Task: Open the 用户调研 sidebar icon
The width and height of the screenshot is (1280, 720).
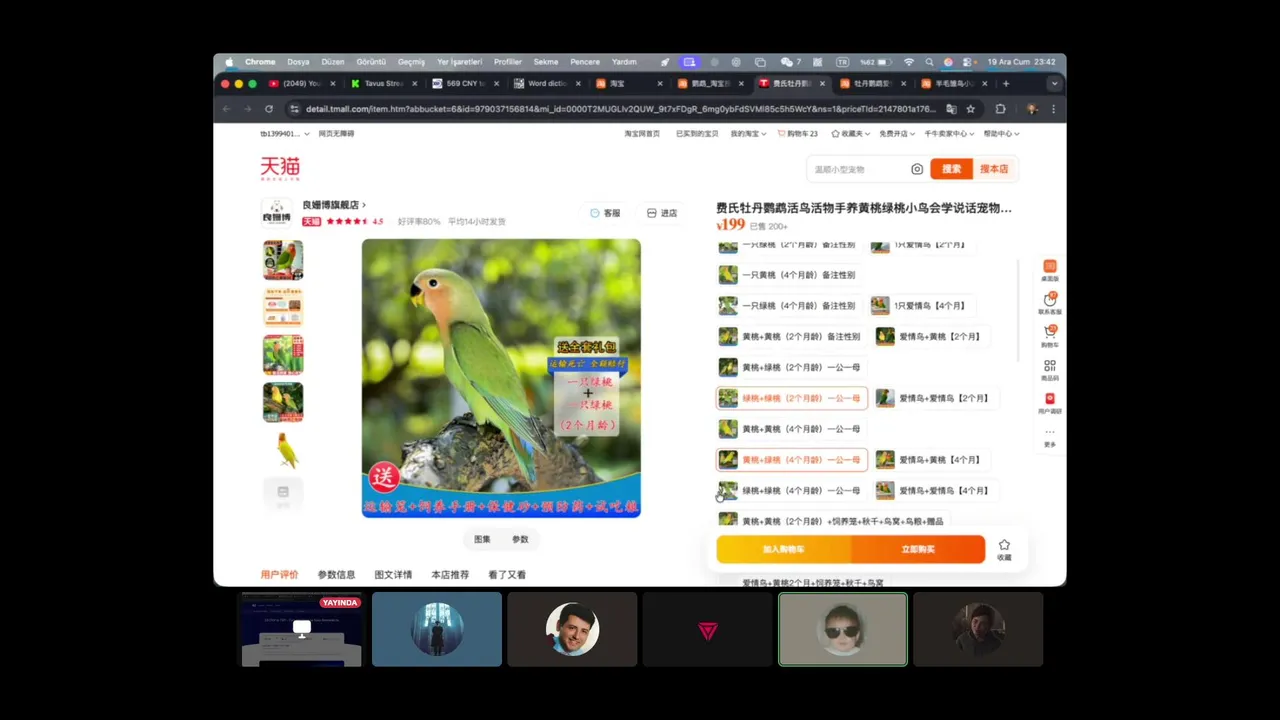Action: 1050,403
